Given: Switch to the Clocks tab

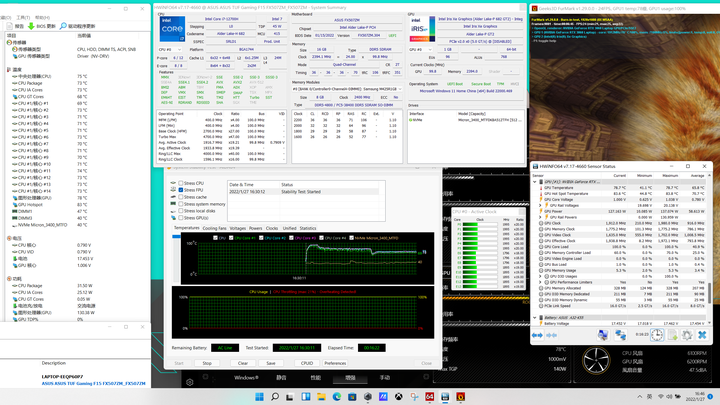Looking at the screenshot, I should 272,228.
